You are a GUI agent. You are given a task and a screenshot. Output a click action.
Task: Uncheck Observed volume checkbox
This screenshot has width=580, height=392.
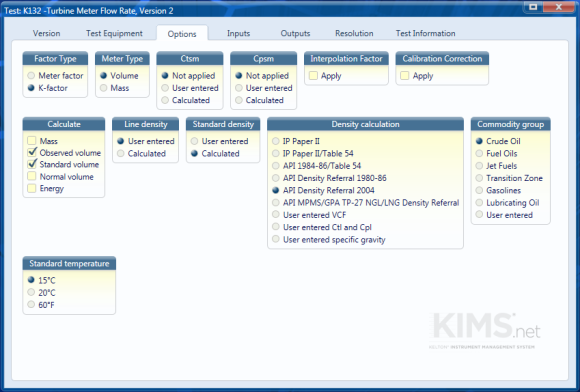point(32,152)
